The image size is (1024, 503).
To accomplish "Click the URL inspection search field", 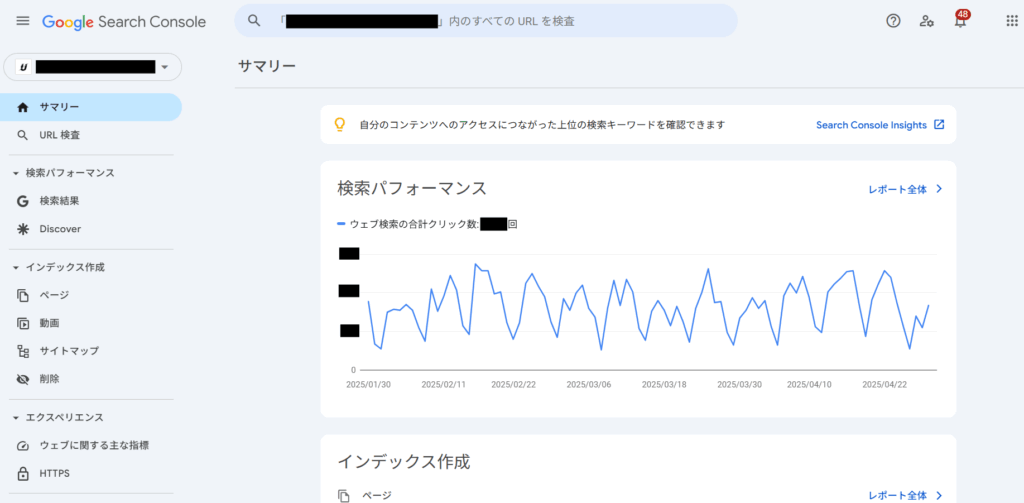I will (x=486, y=21).
